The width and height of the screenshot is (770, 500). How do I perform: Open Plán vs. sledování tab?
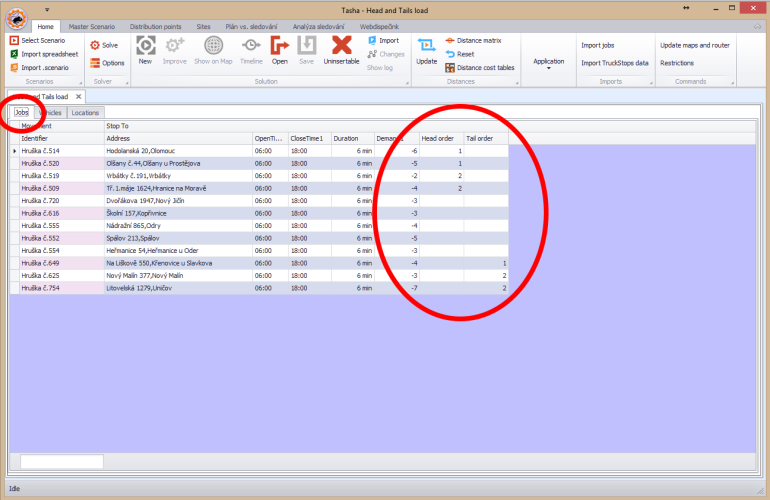pyautogui.click(x=251, y=27)
